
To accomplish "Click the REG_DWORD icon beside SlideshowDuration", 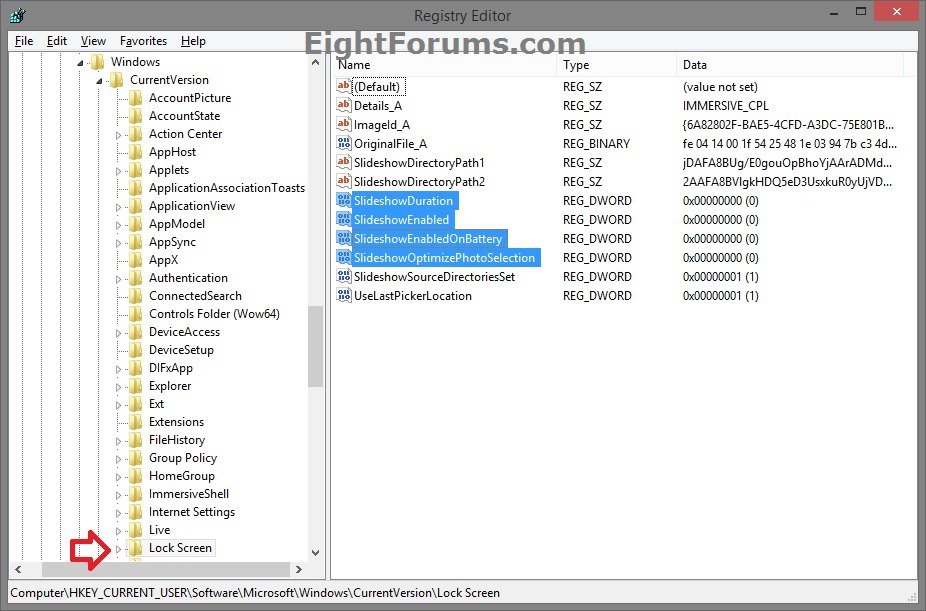I will [x=343, y=200].
